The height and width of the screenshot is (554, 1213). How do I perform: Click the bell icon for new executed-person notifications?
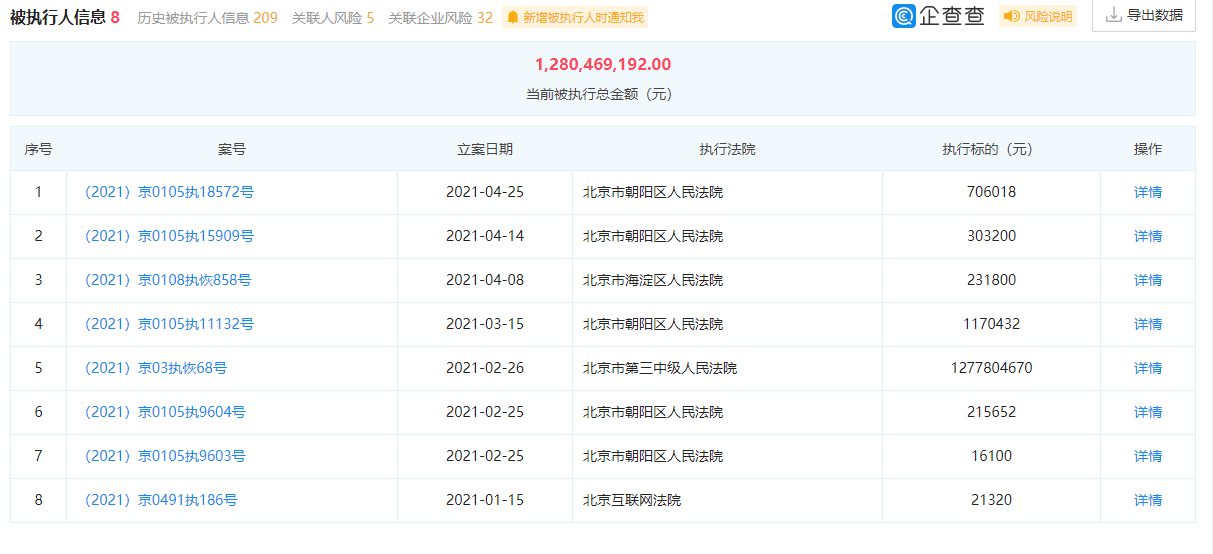click(x=513, y=18)
